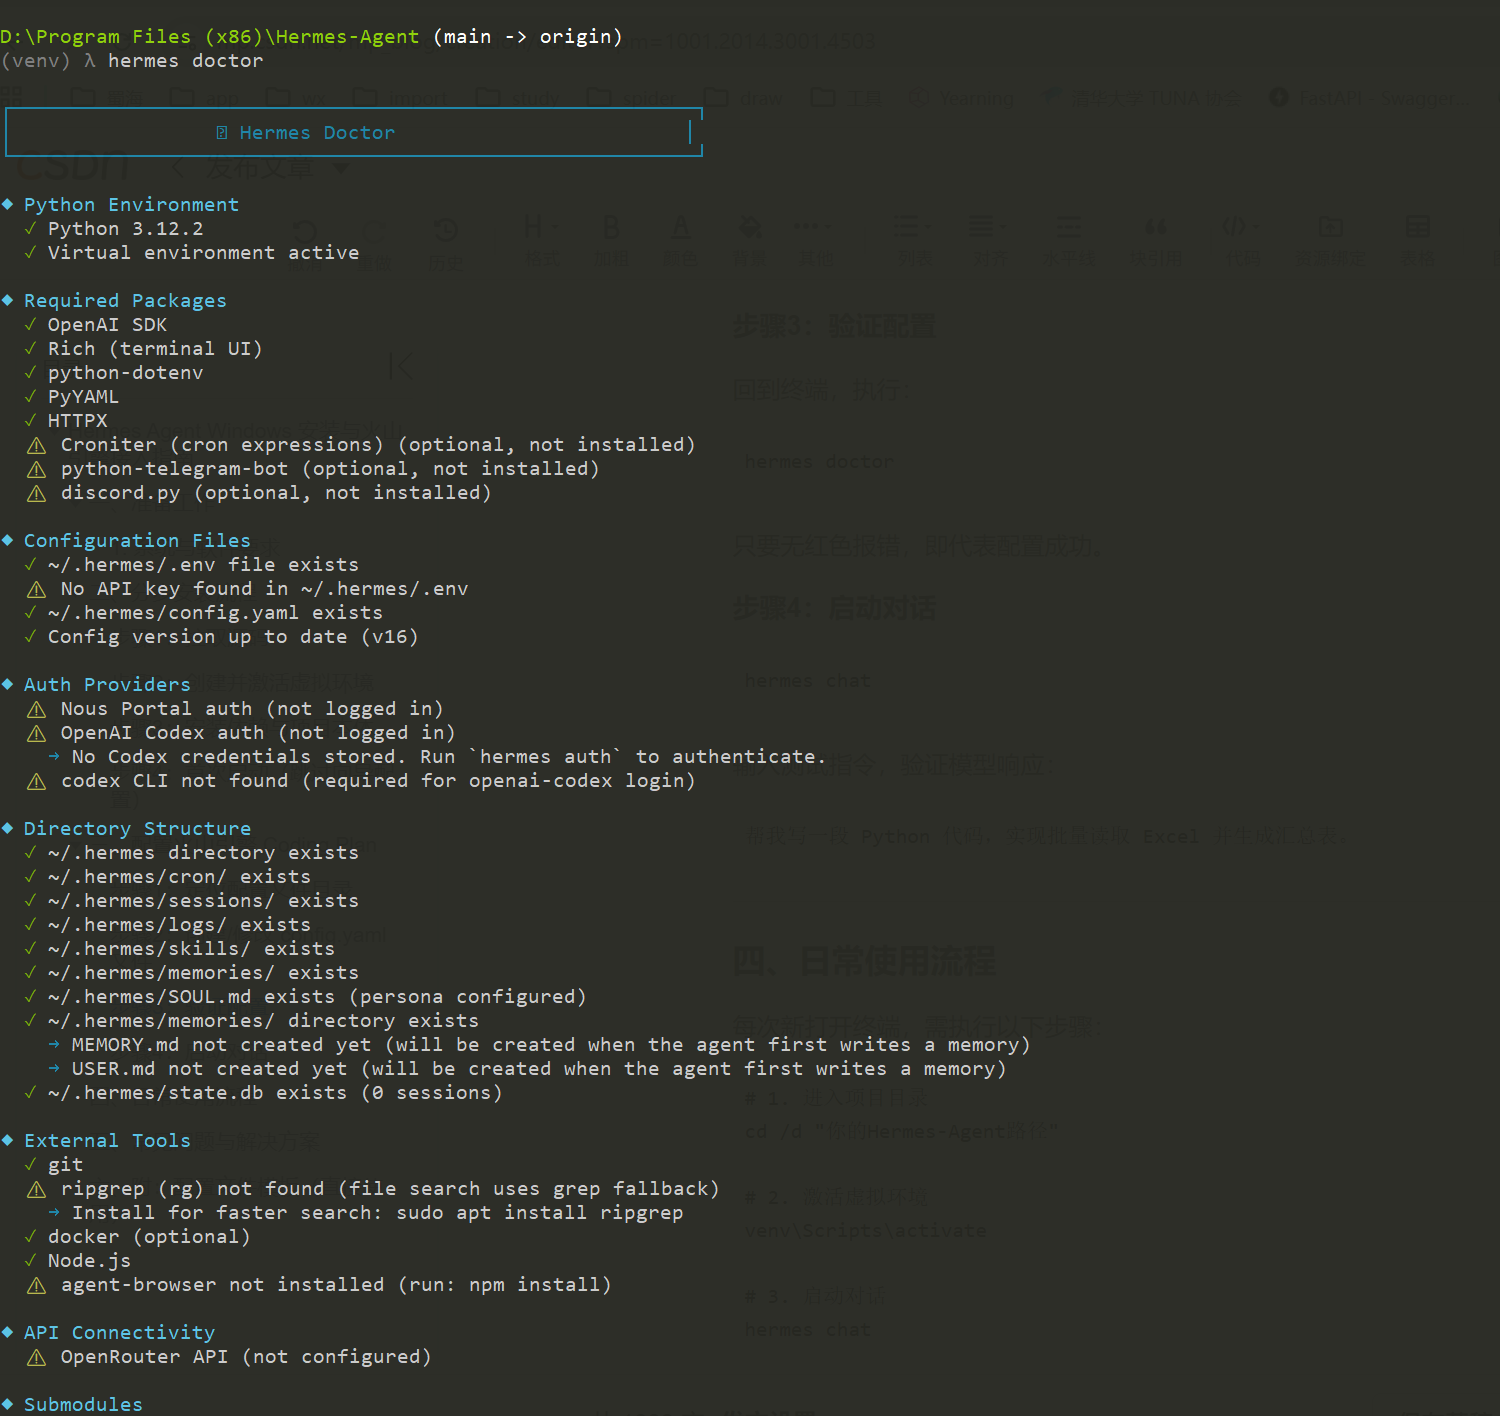Image resolution: width=1500 pixels, height=1416 pixels.
Task: Click the 'Python Environment' section heading
Action: point(131,205)
